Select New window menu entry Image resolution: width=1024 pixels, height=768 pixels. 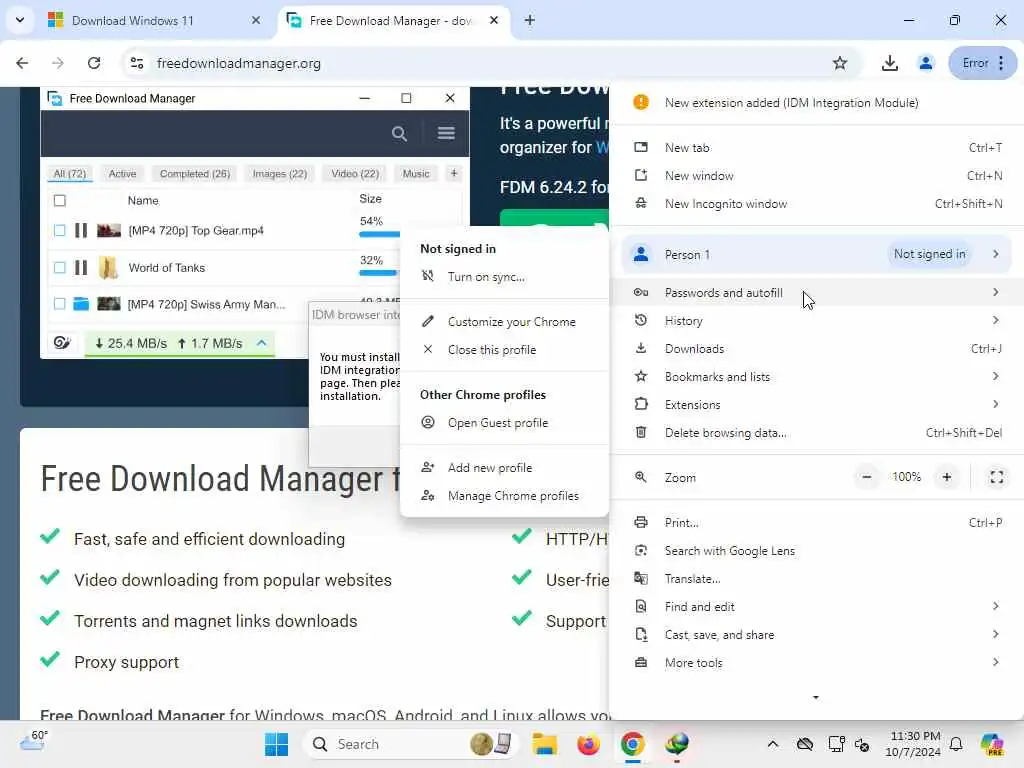coord(817,176)
